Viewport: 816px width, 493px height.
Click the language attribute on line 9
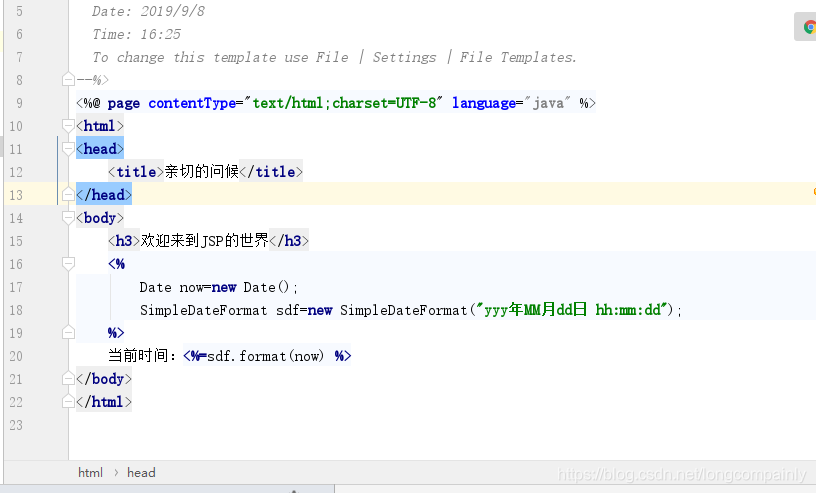tap(483, 103)
